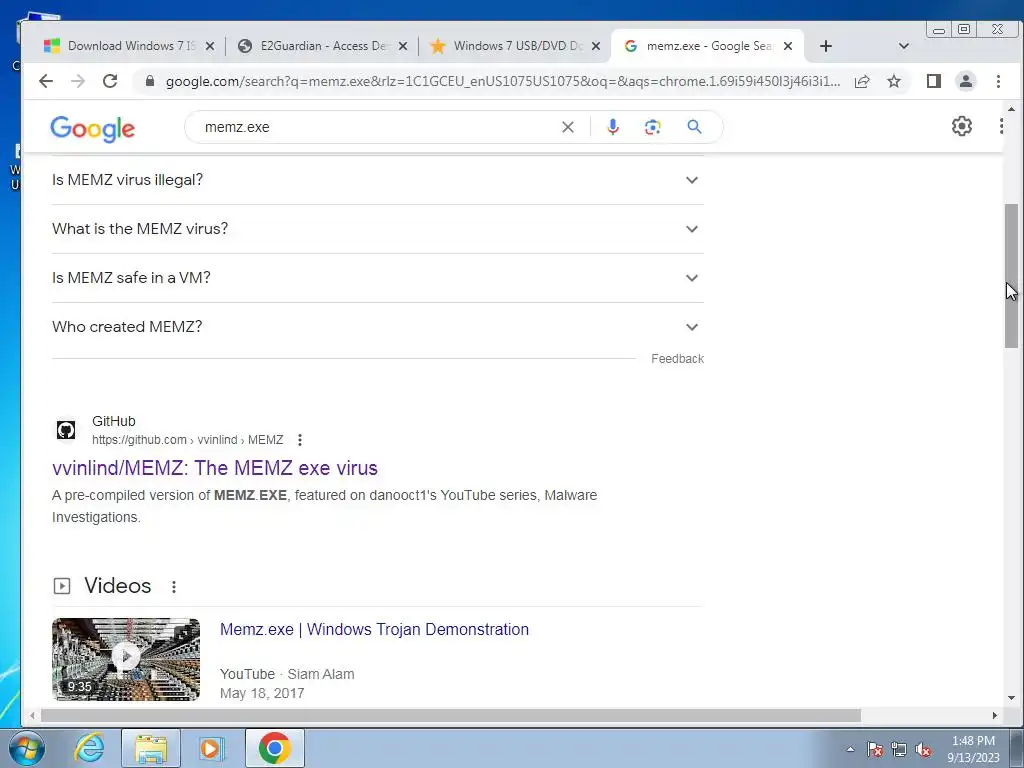
Task: Open the Chrome side panel
Action: point(934,81)
